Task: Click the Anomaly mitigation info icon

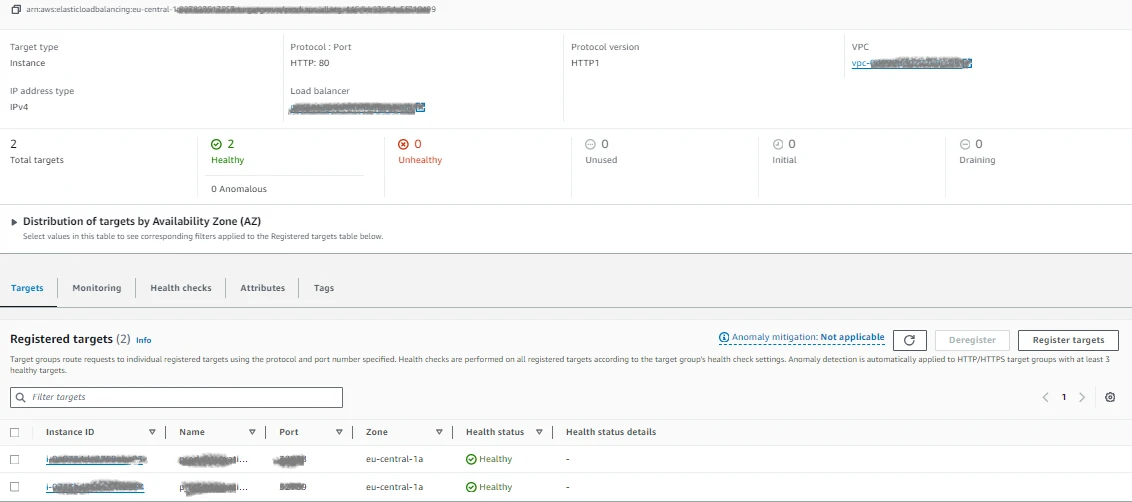Action: (724, 337)
